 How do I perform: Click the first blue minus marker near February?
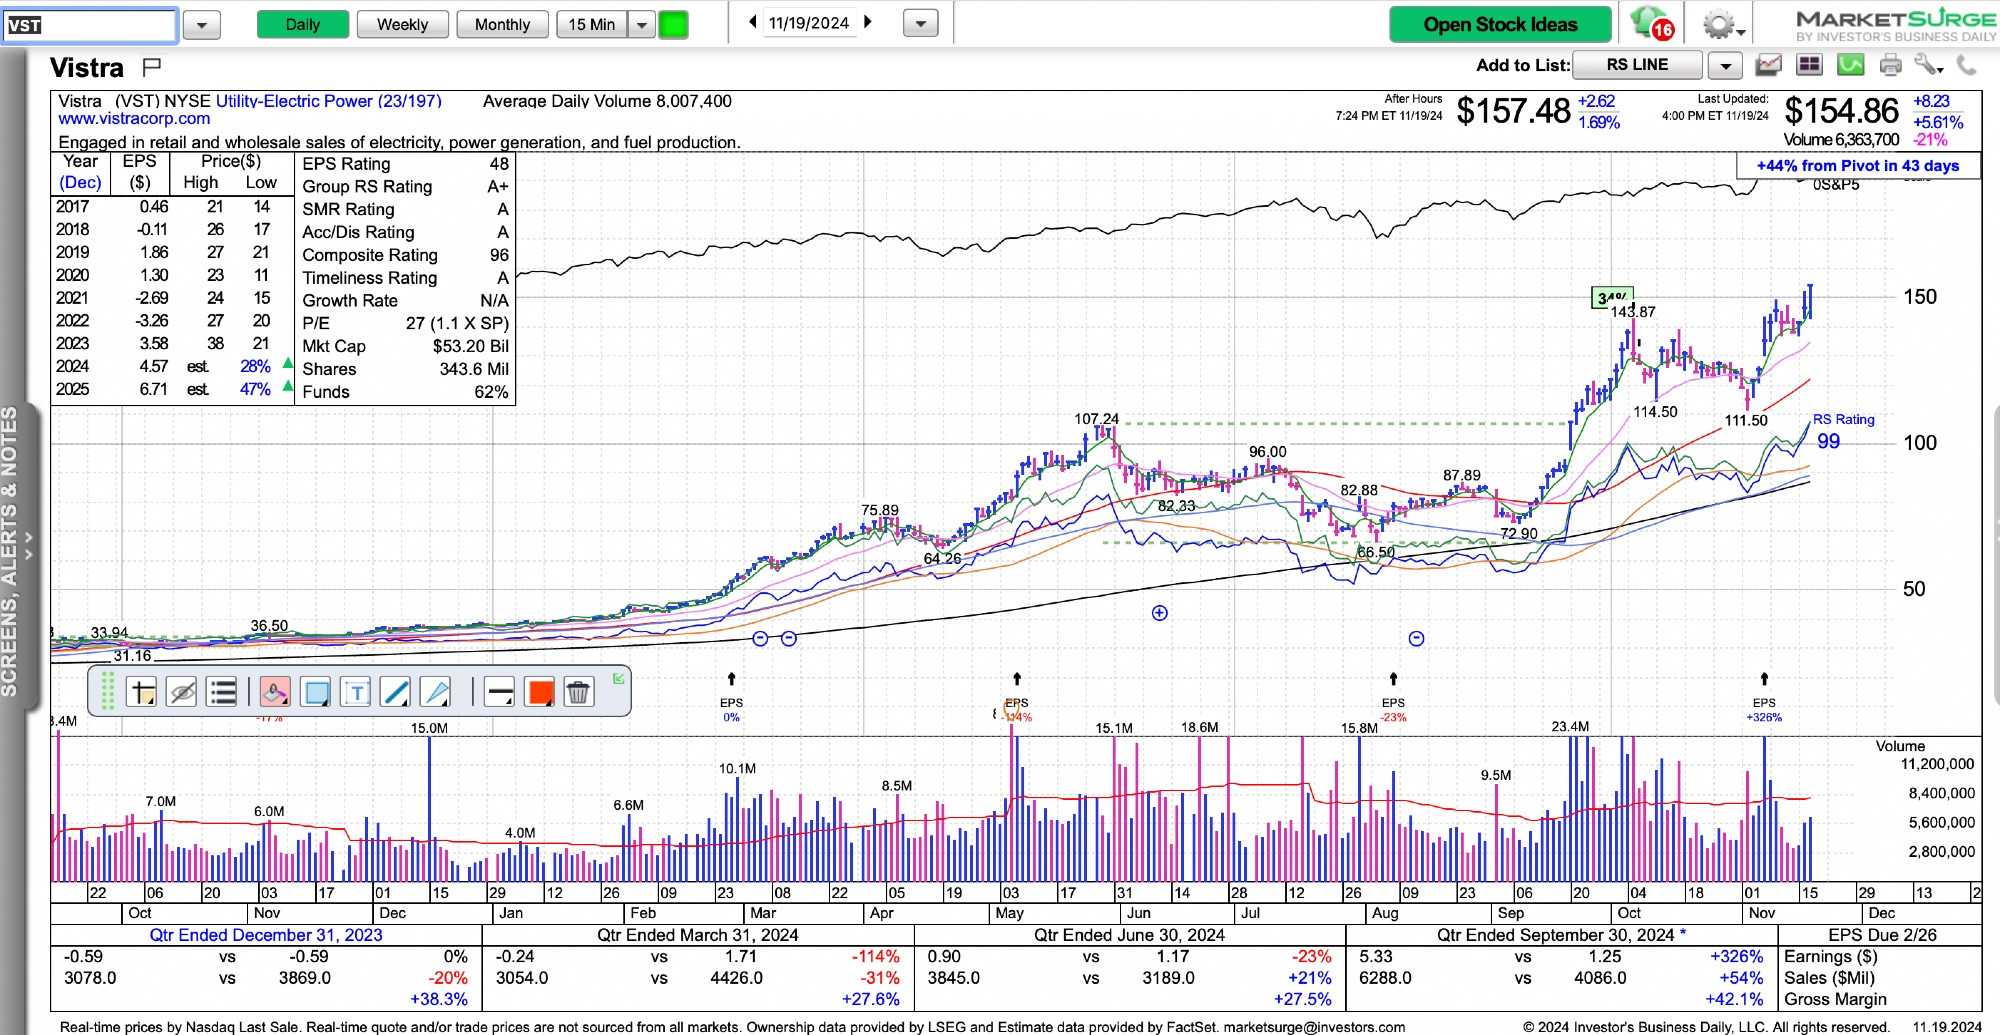(760, 638)
